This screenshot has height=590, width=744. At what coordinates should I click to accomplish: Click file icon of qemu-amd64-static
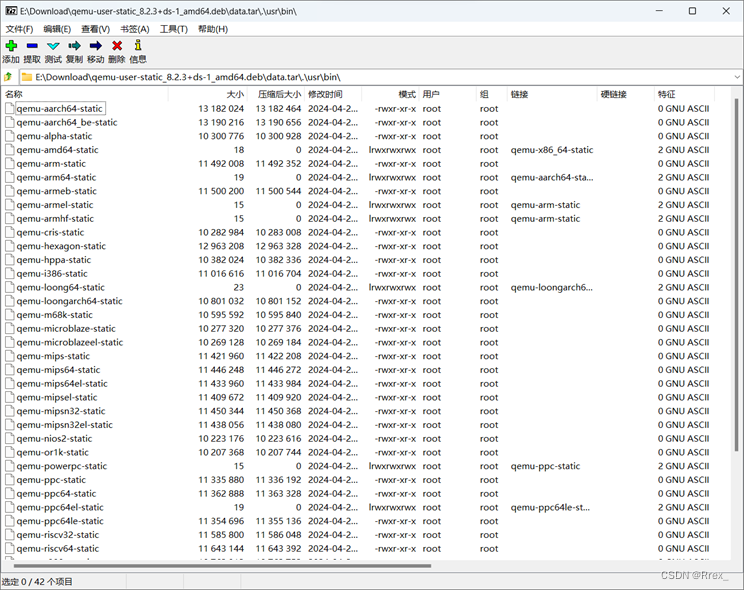(x=9, y=150)
